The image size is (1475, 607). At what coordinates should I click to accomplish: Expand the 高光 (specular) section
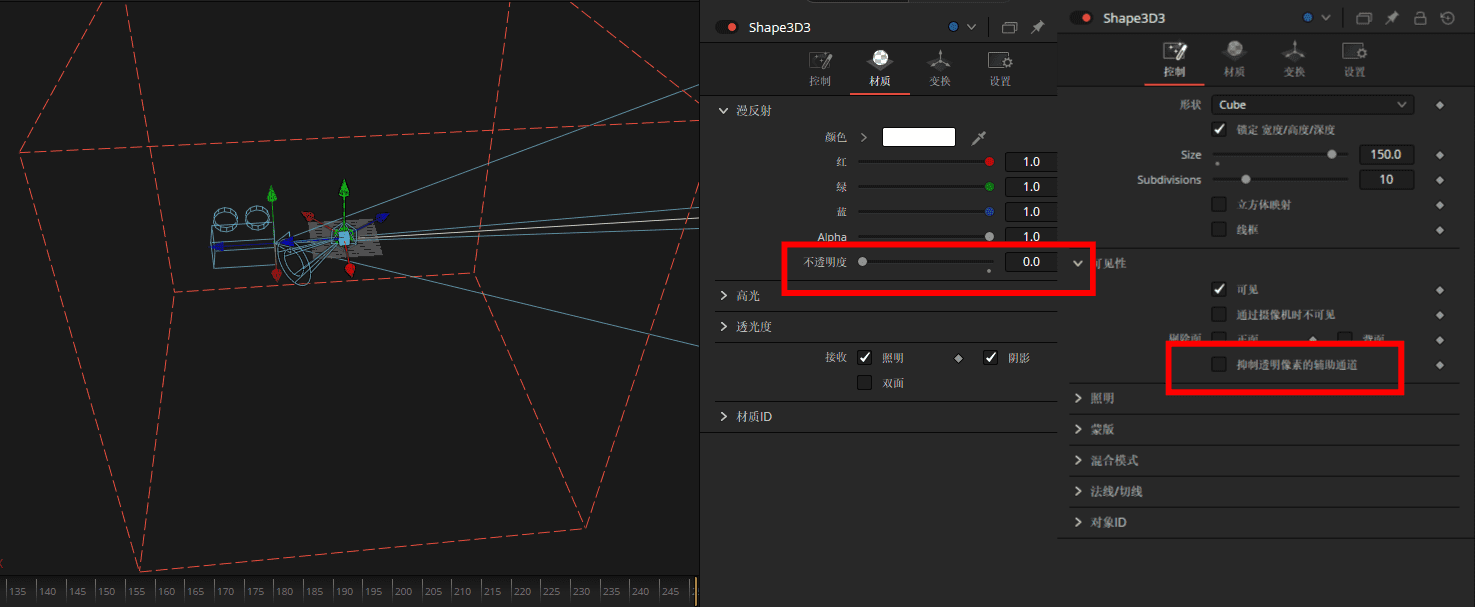tap(747, 296)
